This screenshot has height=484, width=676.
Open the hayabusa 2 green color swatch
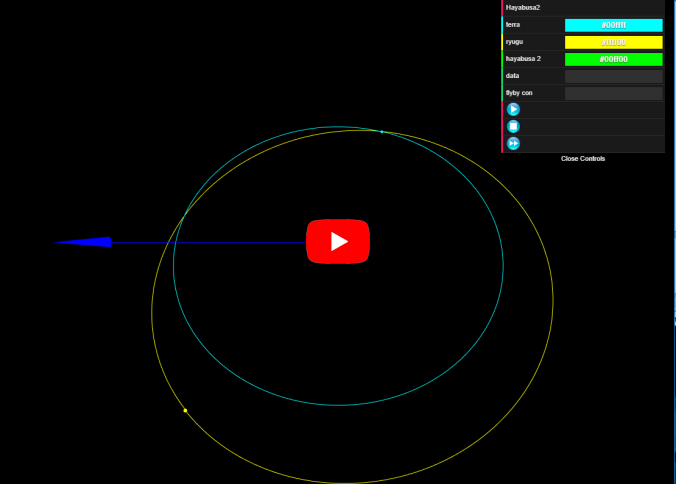(613, 59)
